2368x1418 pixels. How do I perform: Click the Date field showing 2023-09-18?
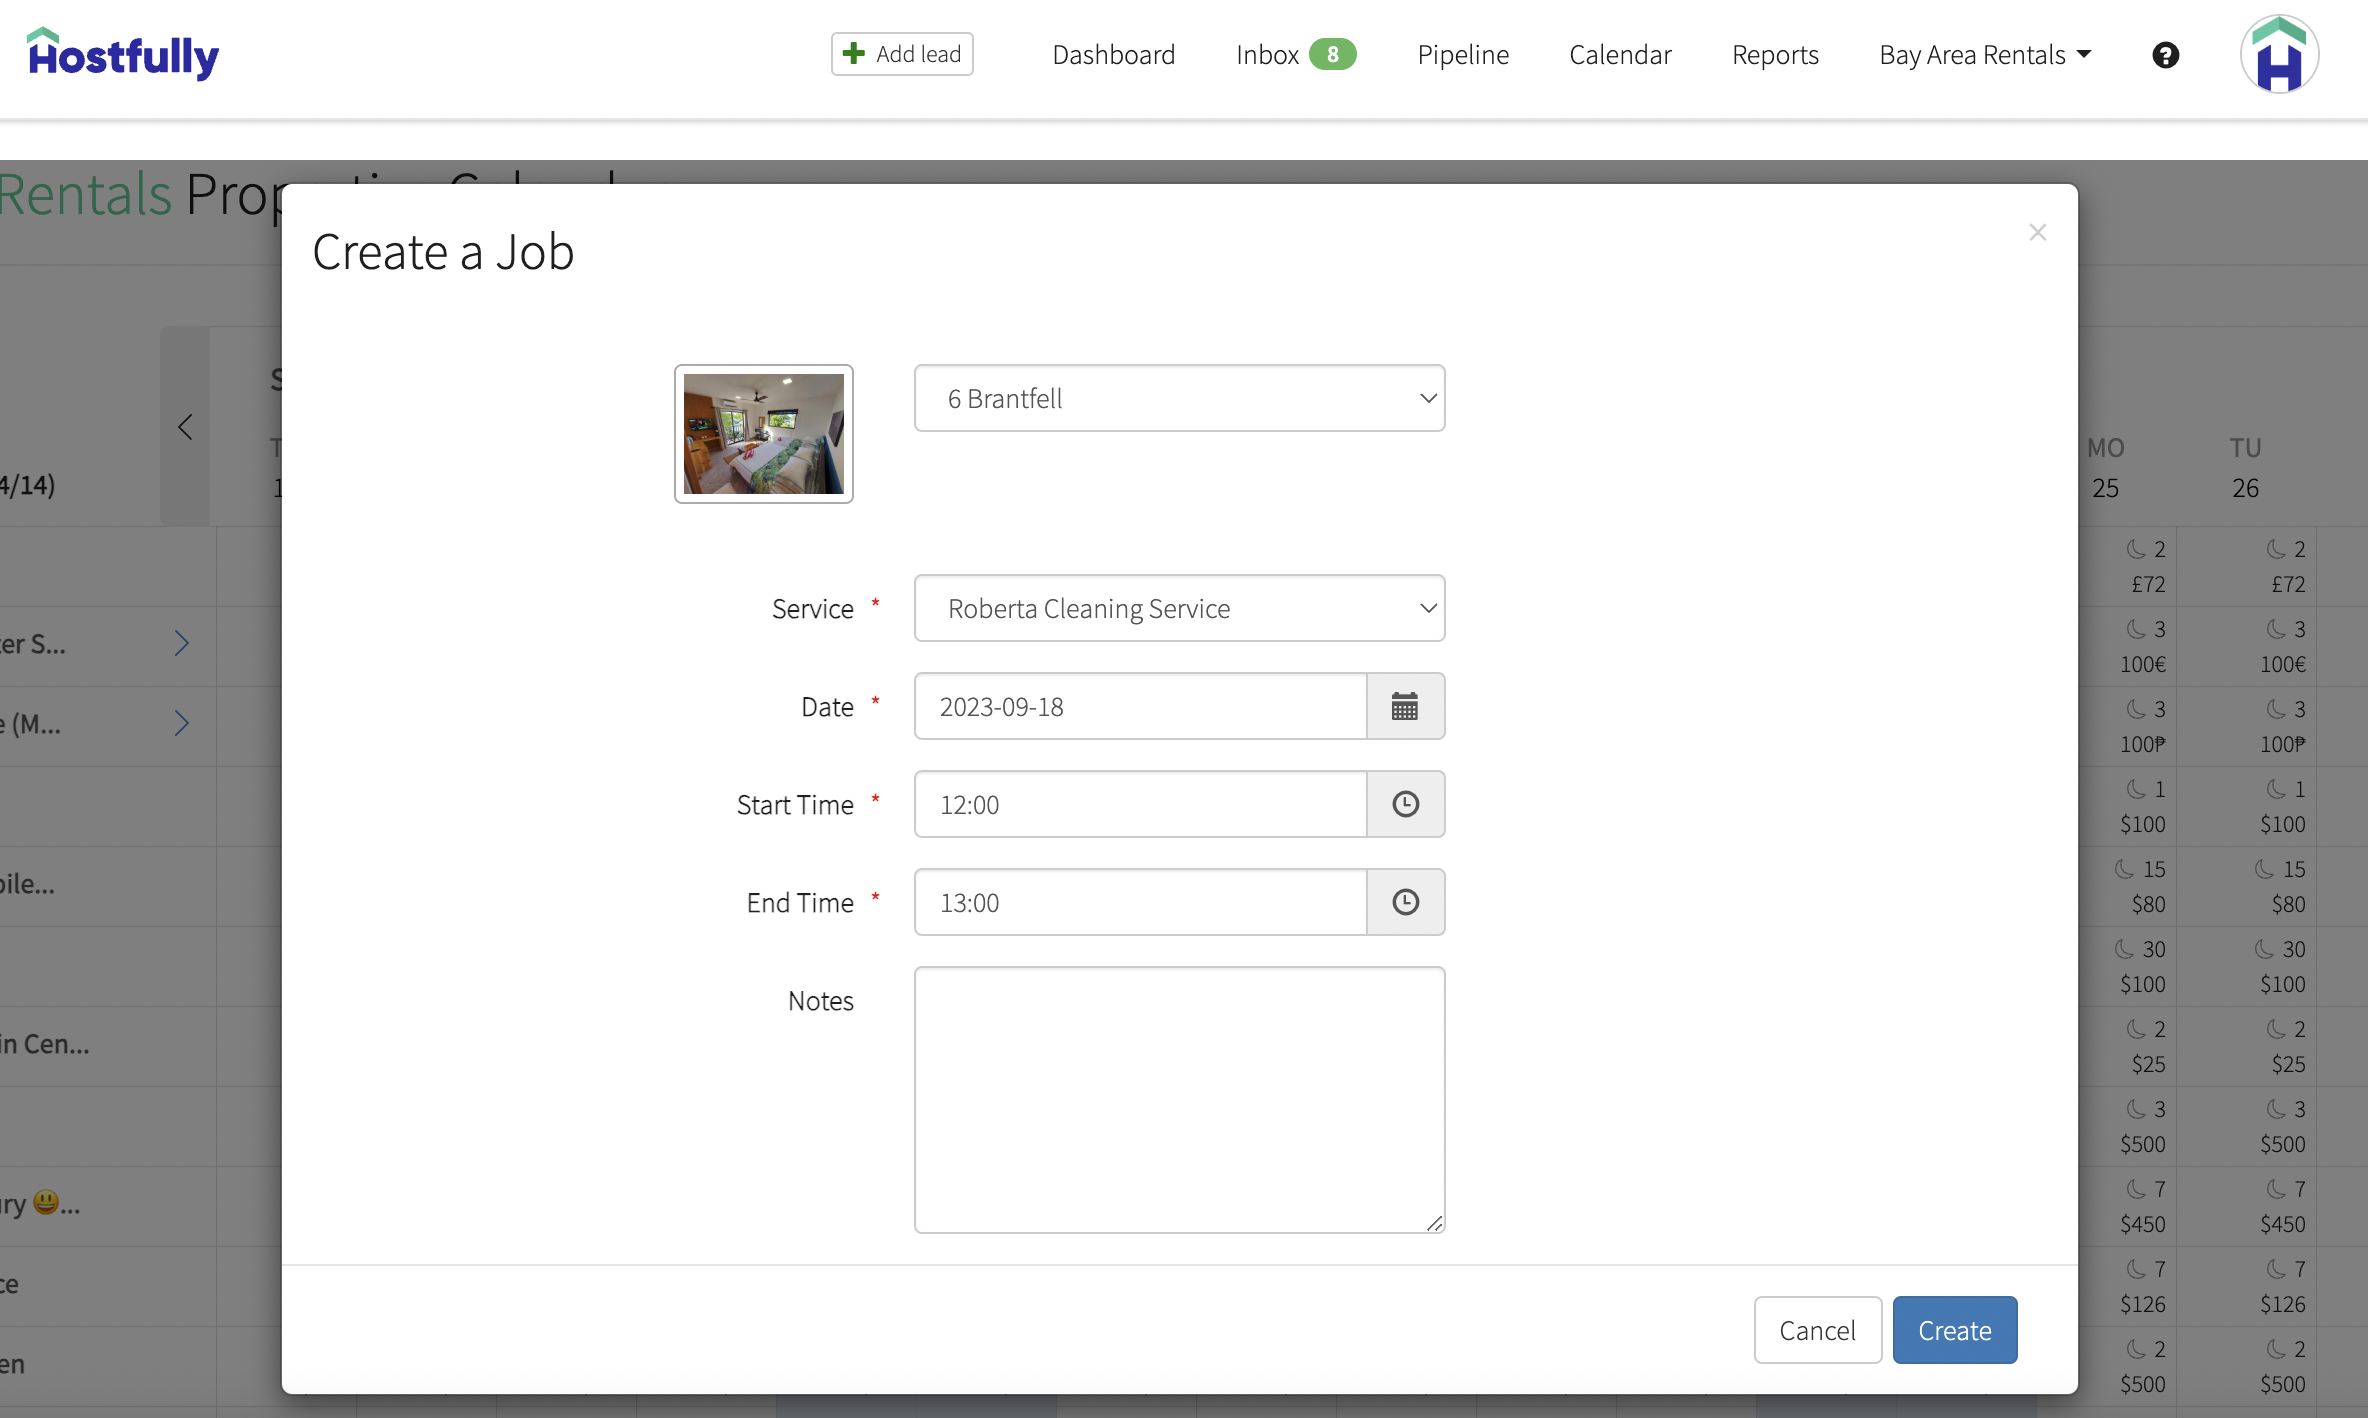coord(1140,706)
